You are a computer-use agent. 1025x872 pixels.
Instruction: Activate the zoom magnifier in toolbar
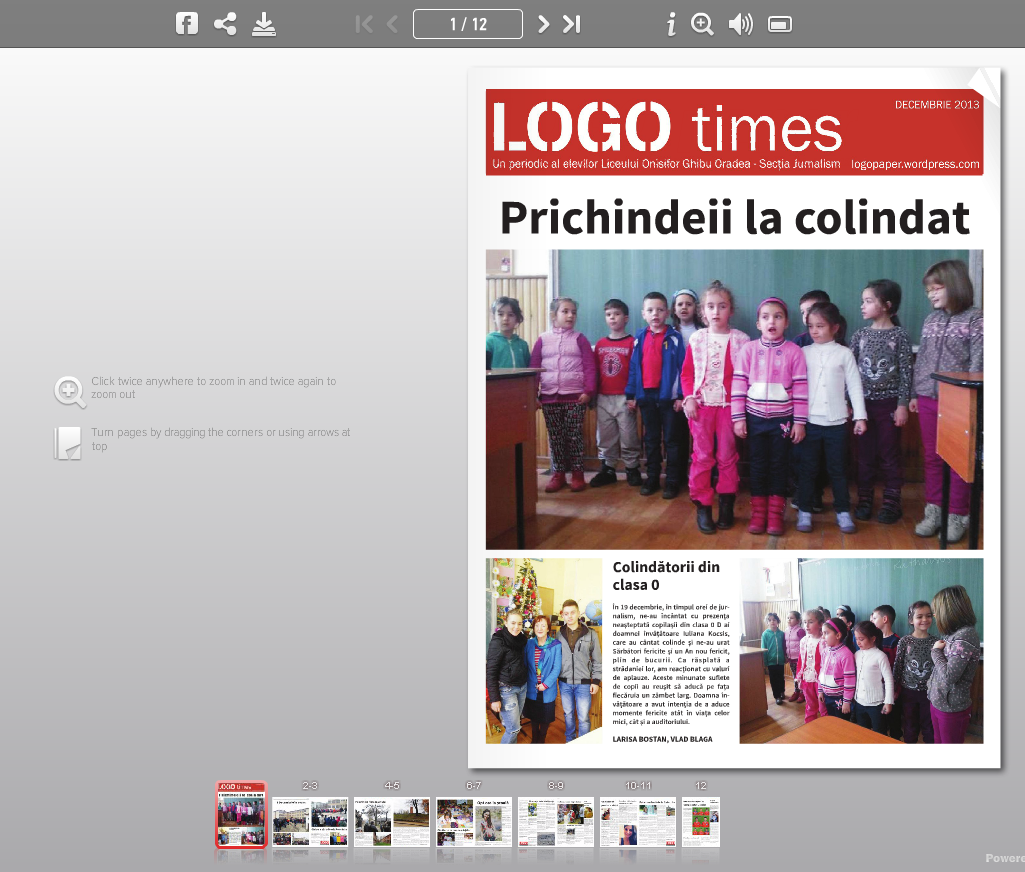point(702,24)
